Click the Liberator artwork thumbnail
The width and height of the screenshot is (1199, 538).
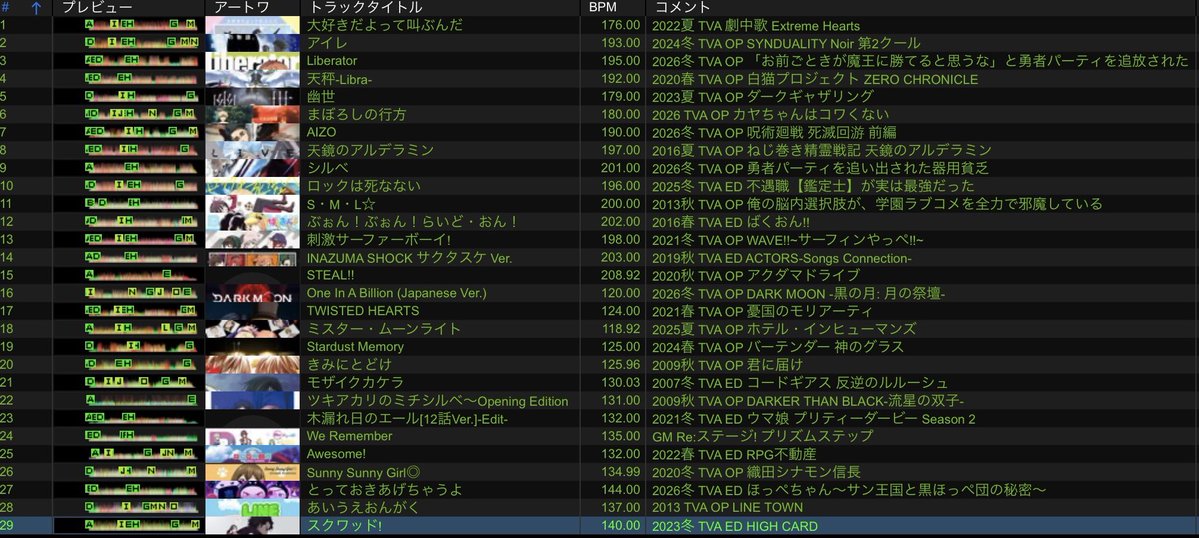[x=252, y=61]
